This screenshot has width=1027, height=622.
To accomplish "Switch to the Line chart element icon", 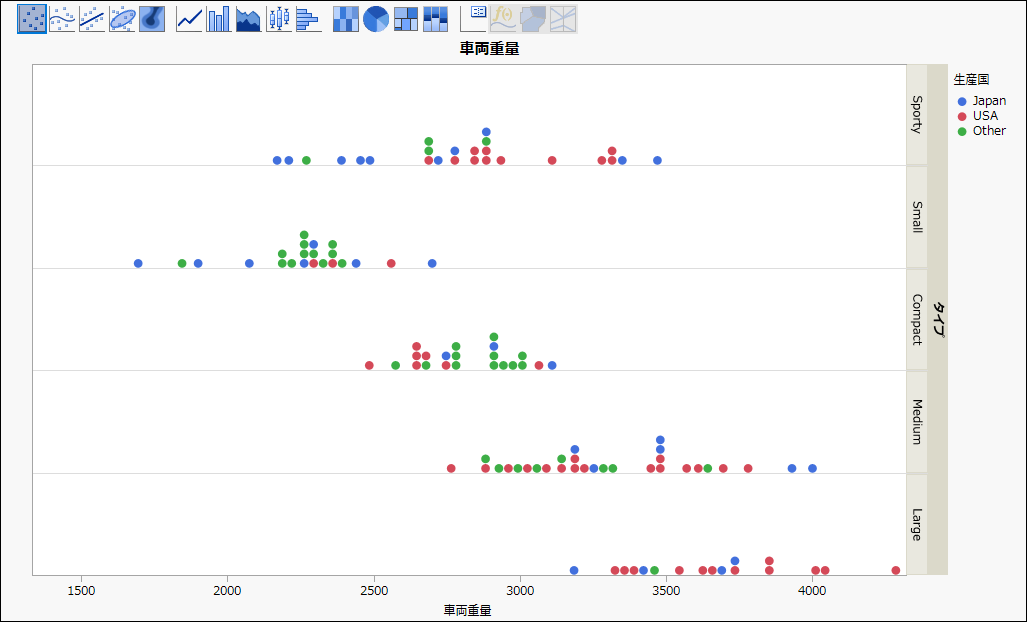I will (189, 19).
